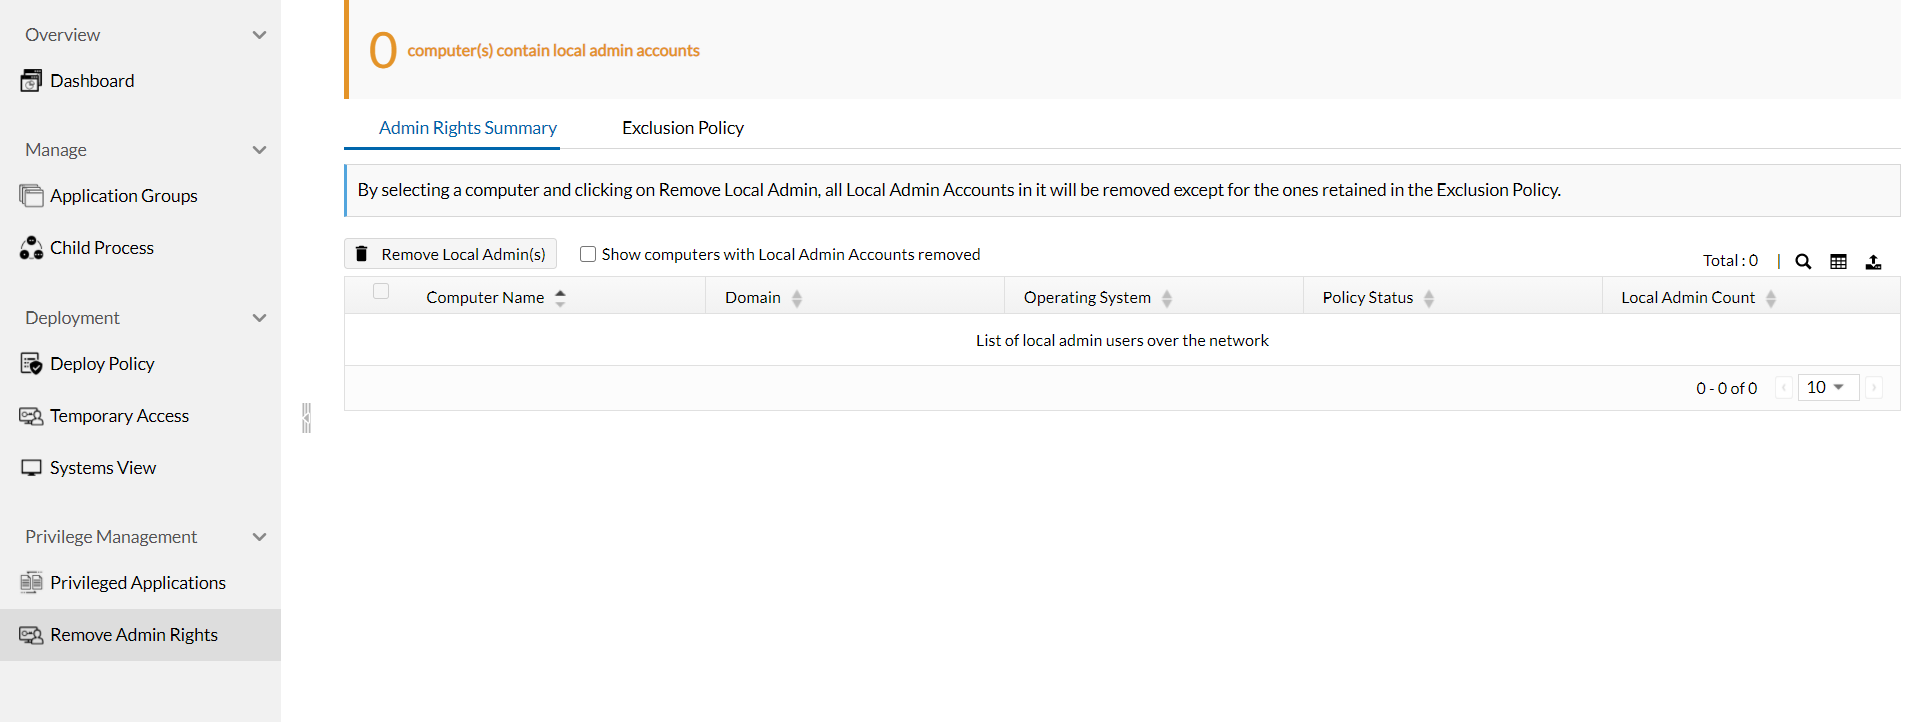Click the search magnifier icon above table
Screen dimensions: 1907x722
coord(1803,261)
